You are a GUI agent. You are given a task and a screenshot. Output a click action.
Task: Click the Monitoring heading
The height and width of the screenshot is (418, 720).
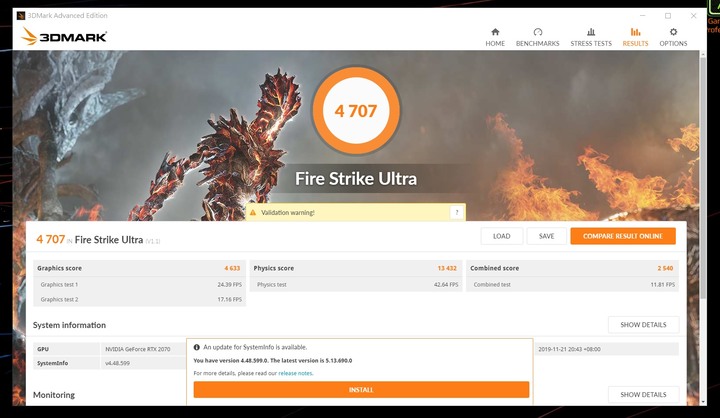54,395
